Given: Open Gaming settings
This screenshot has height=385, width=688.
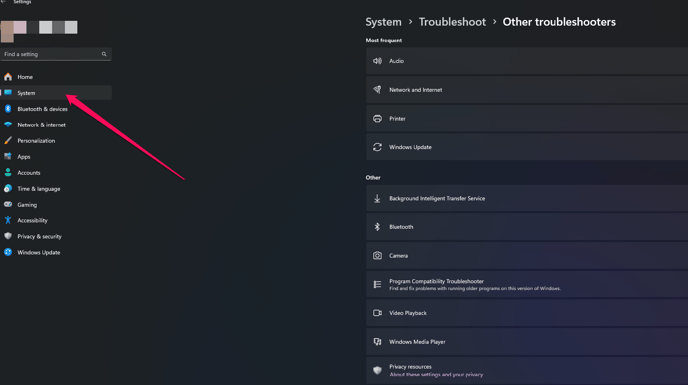Looking at the screenshot, I should 56,204.
